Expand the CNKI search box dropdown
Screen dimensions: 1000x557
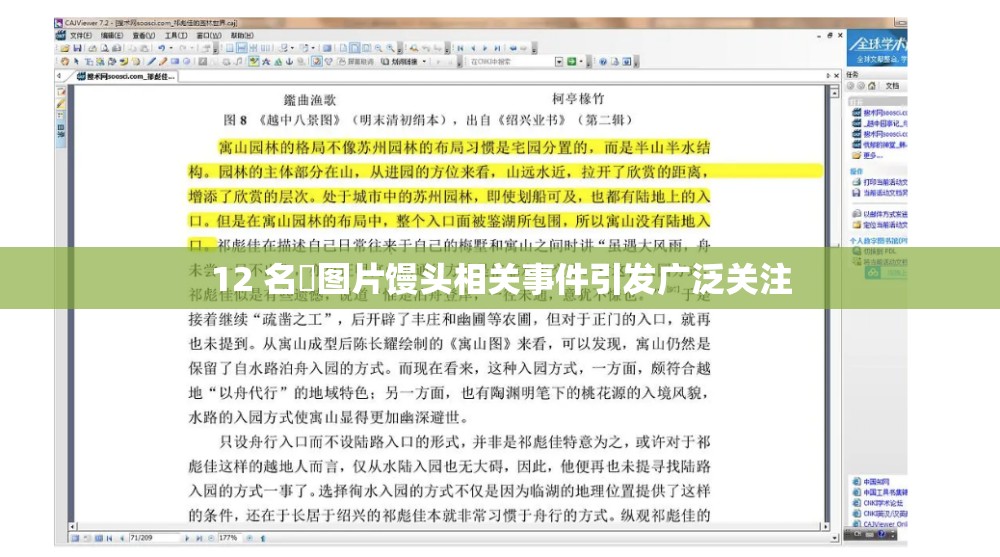pyautogui.click(x=559, y=61)
